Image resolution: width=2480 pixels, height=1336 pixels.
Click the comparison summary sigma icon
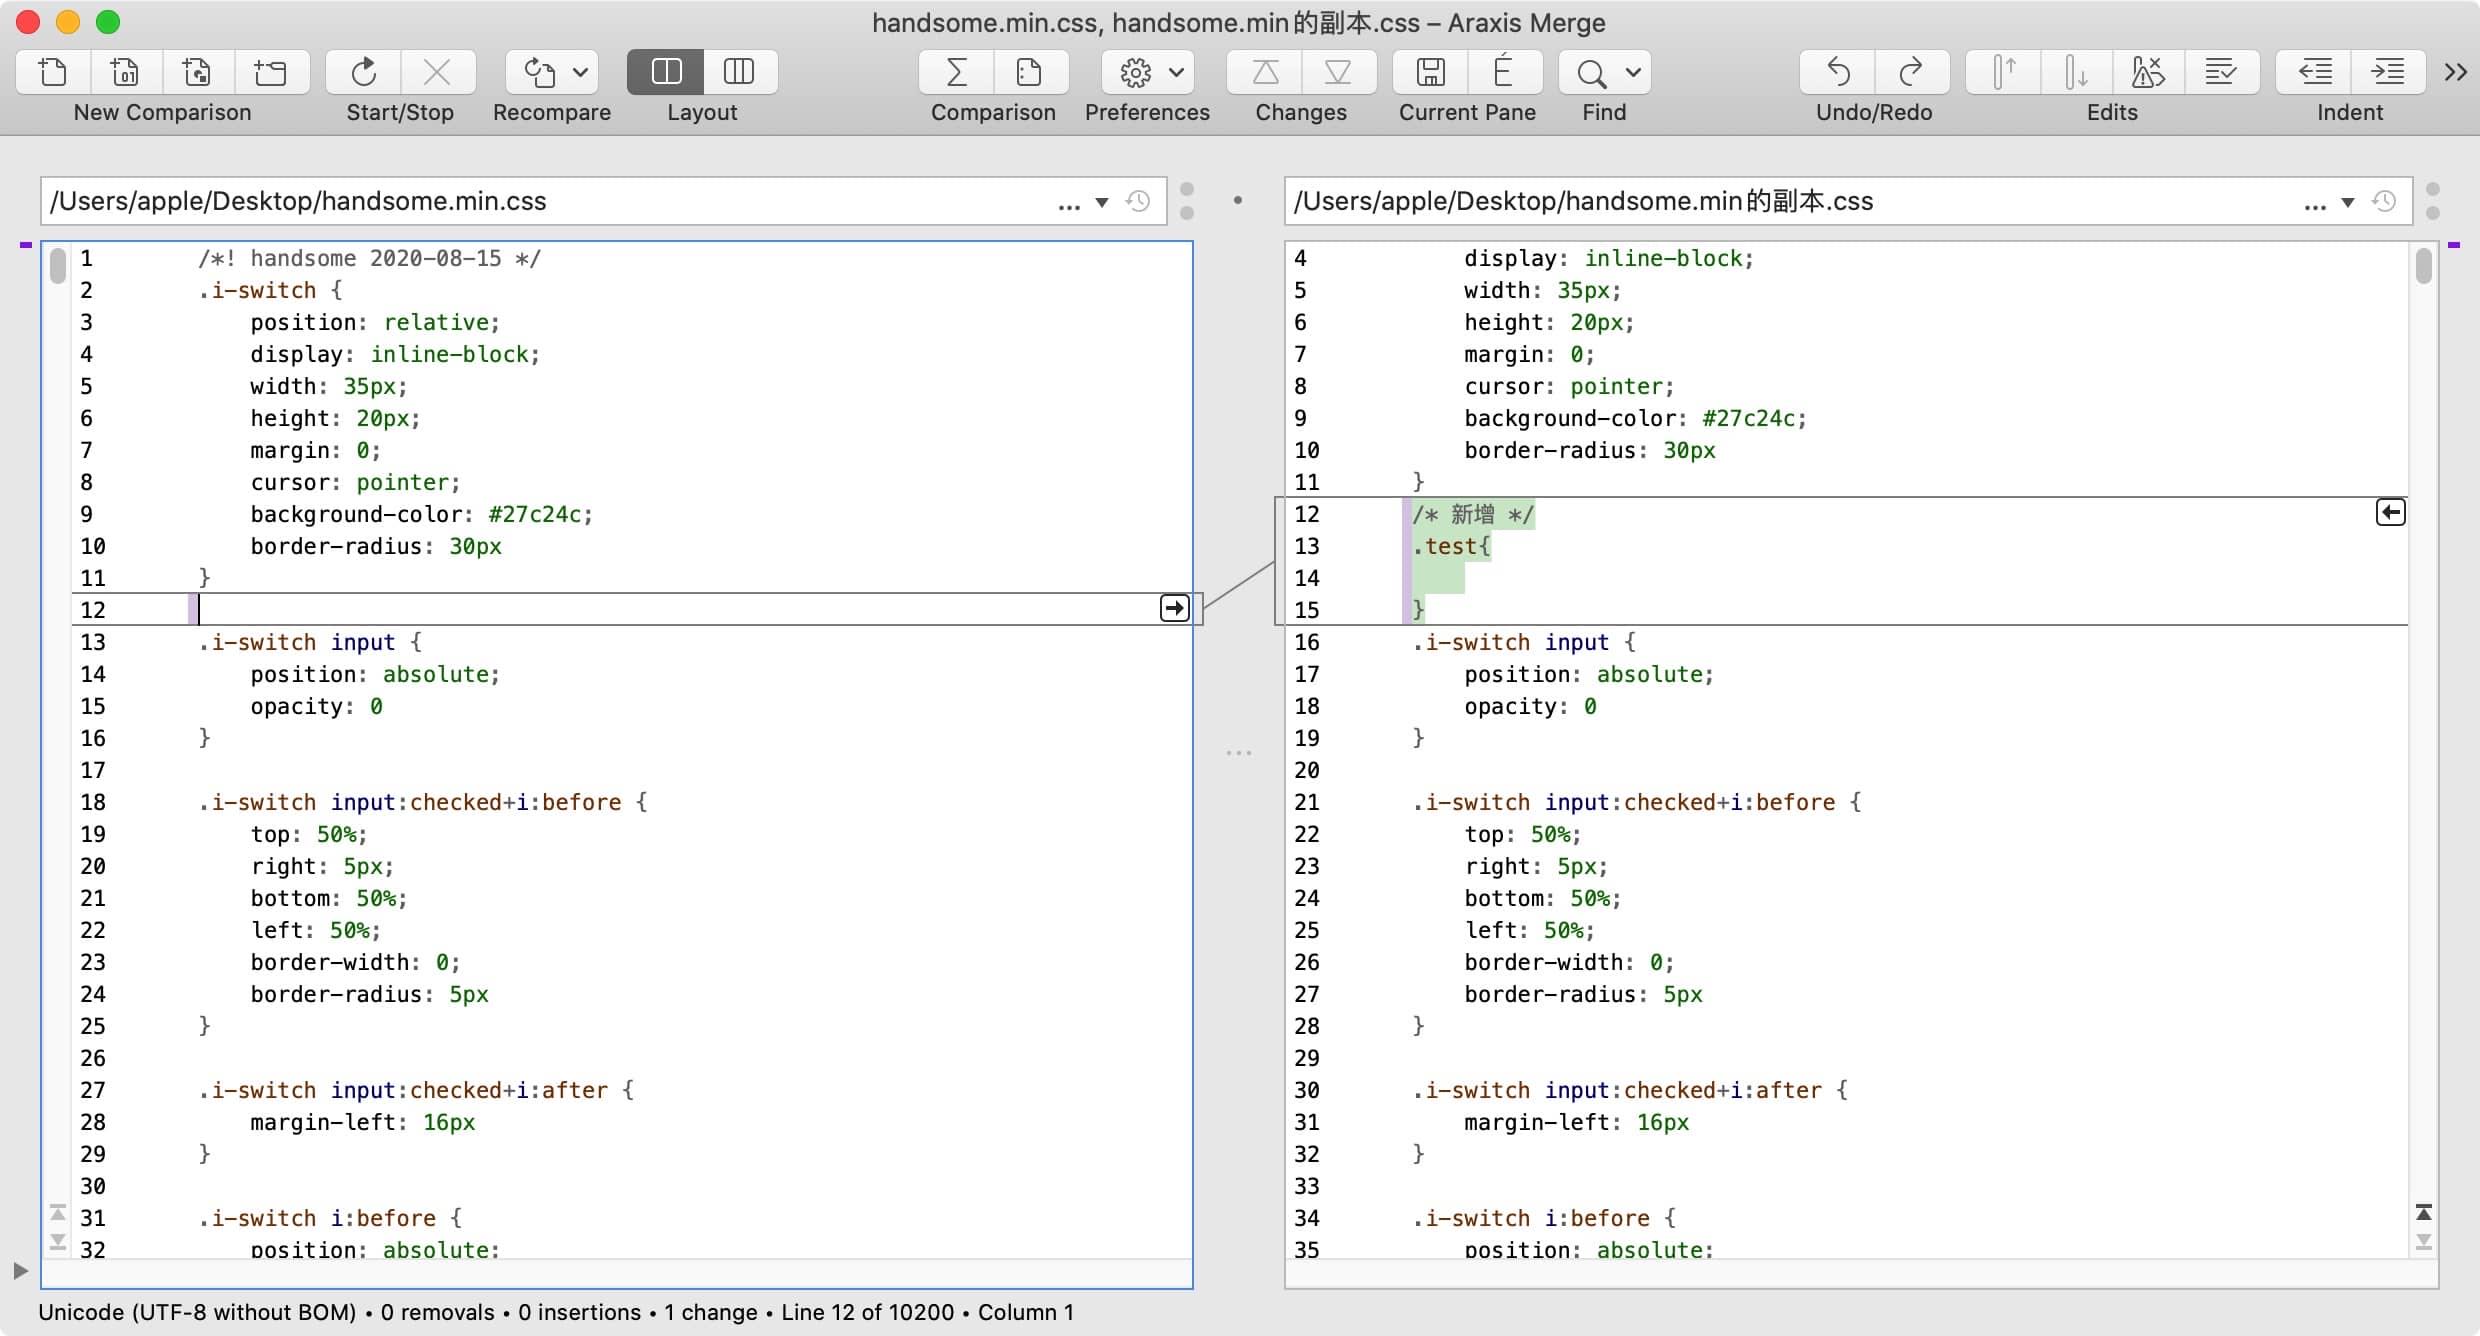956,72
